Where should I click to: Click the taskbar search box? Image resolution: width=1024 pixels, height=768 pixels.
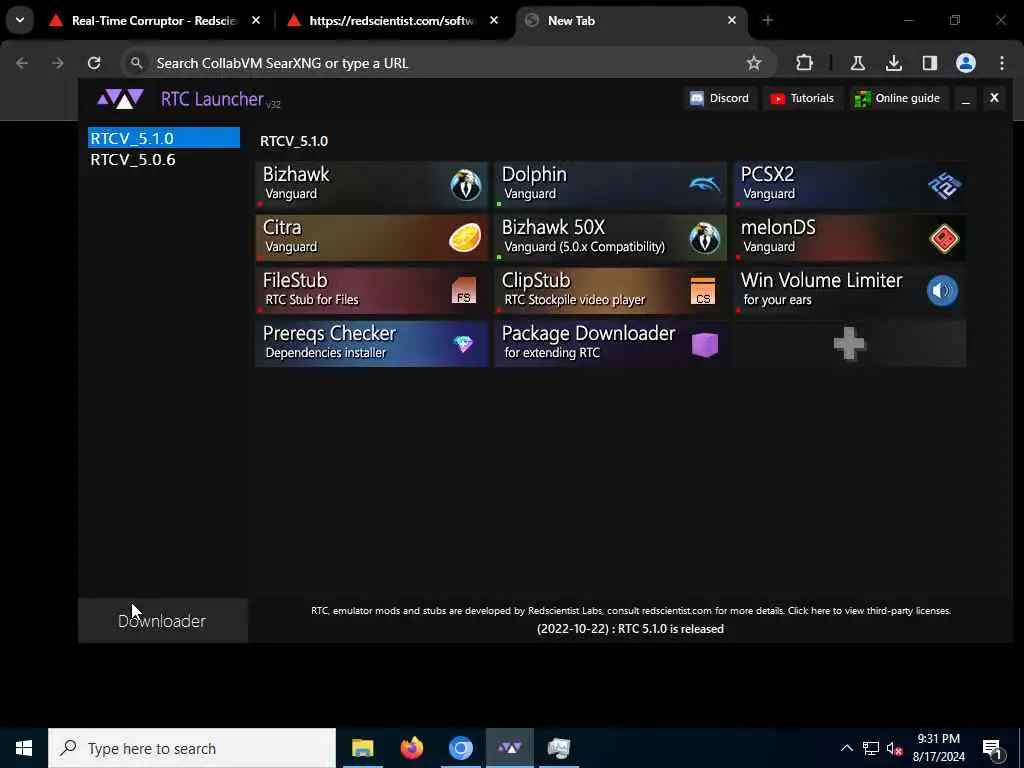point(192,748)
